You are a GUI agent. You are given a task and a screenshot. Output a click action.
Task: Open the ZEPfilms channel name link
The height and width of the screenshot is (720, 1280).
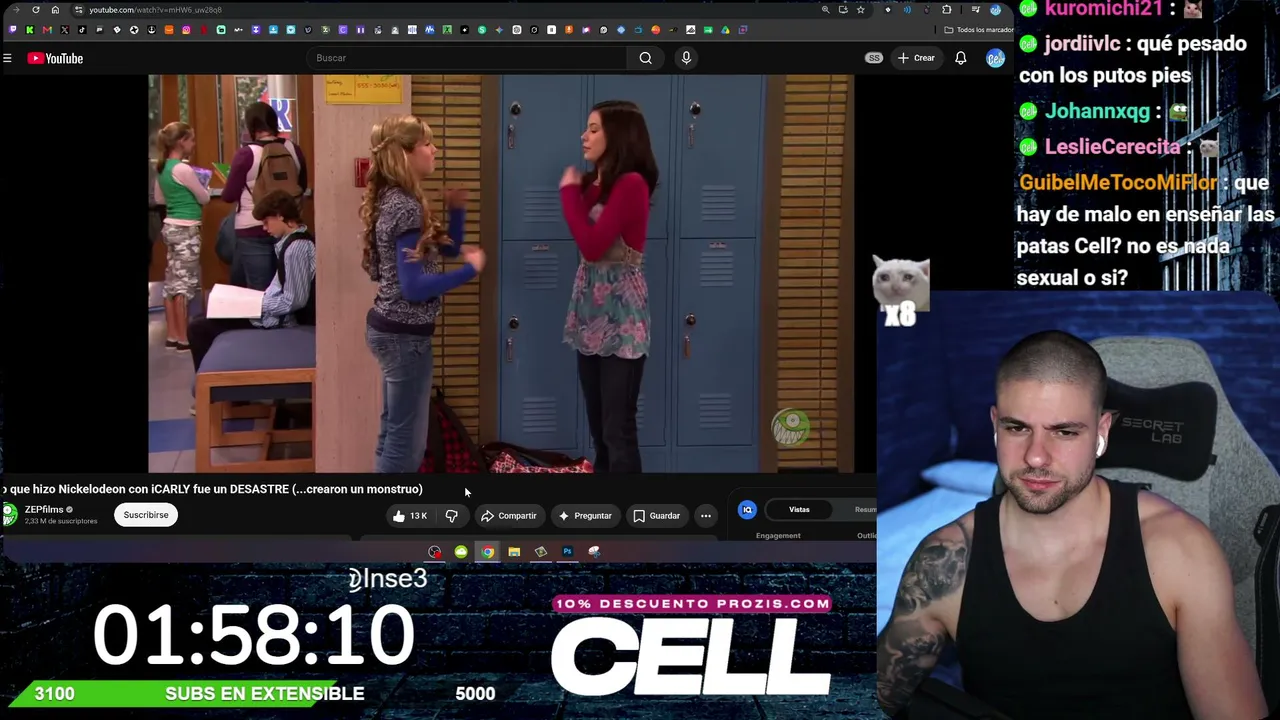(44, 510)
